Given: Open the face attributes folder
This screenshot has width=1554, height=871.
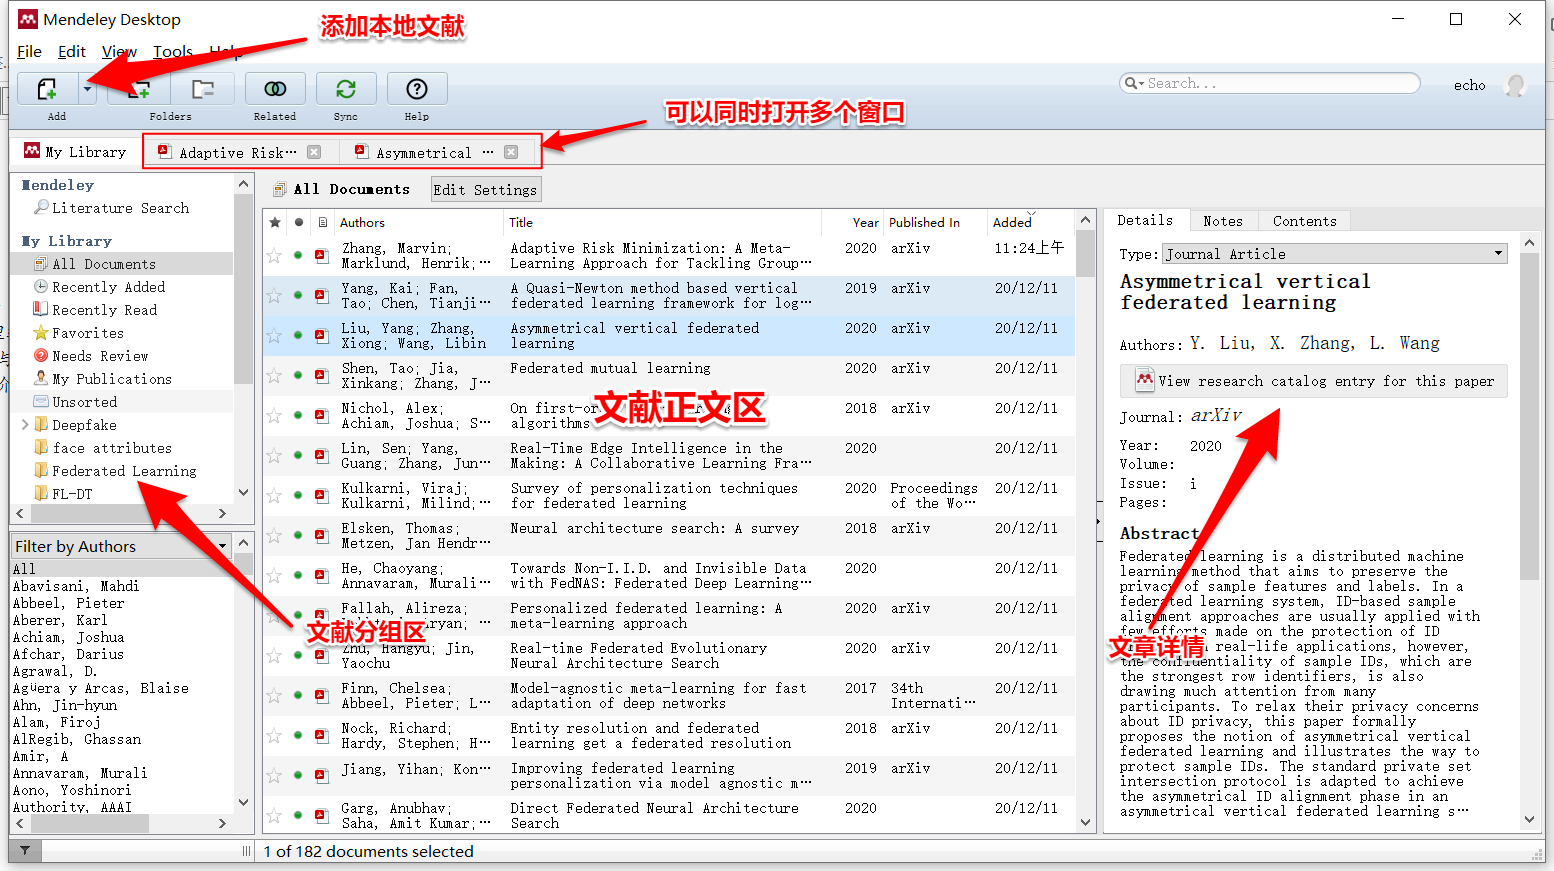Looking at the screenshot, I should [x=112, y=448].
